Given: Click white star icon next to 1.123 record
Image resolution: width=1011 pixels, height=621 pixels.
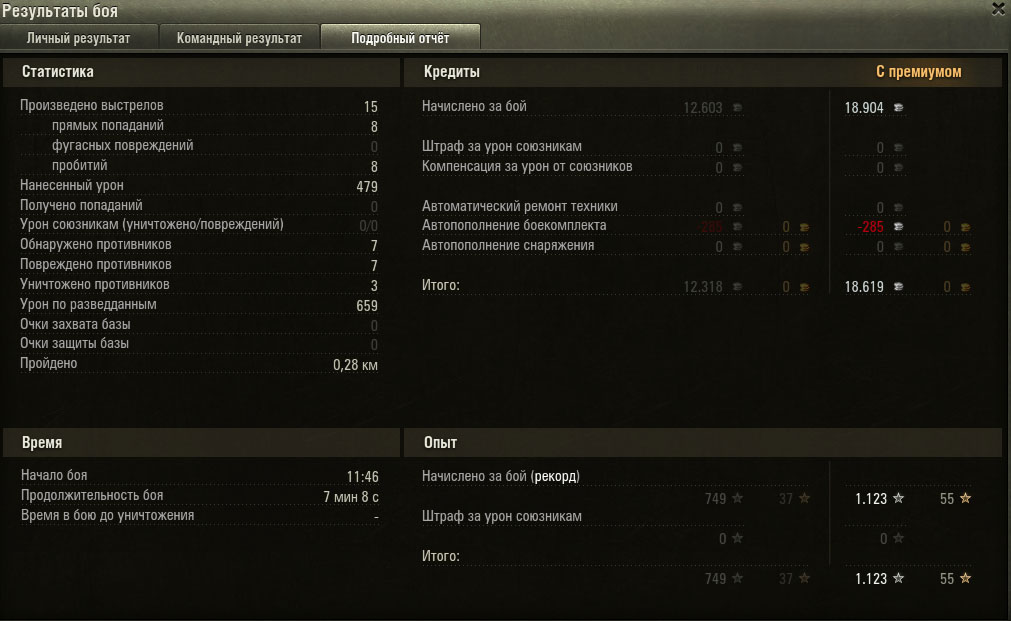Looking at the screenshot, I should tap(898, 498).
